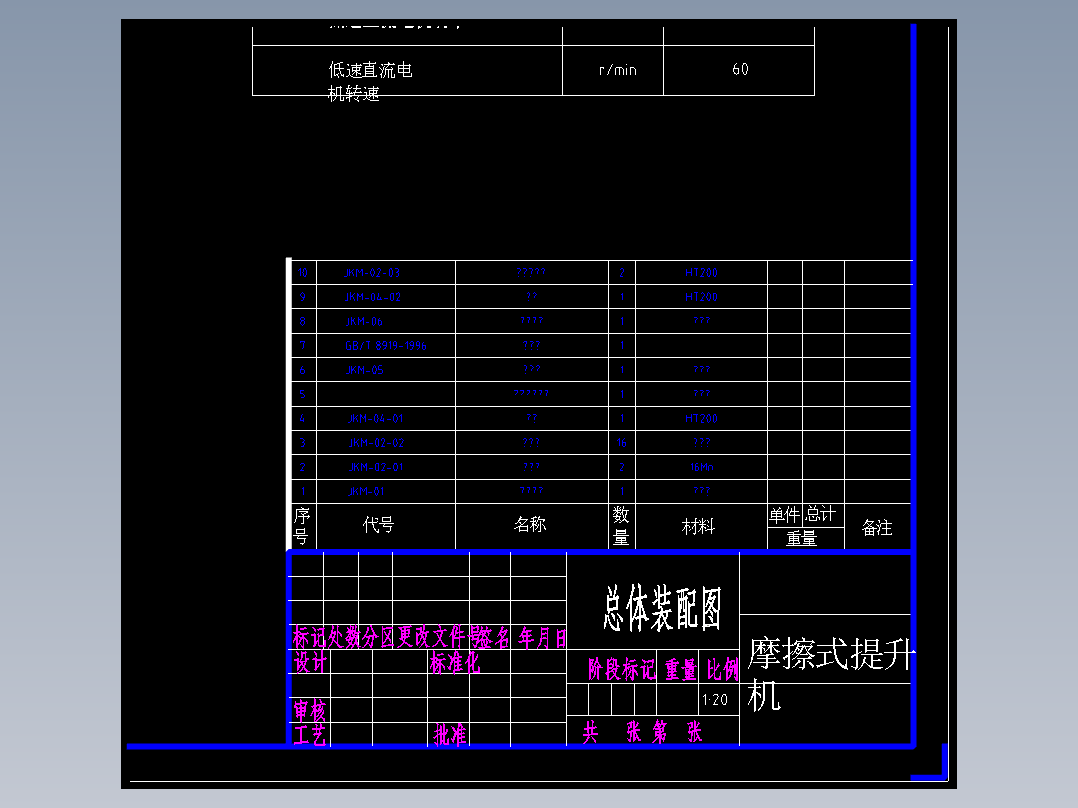1078x808 pixels.
Task: Click the 60 r/min speed value
Action: tap(739, 69)
